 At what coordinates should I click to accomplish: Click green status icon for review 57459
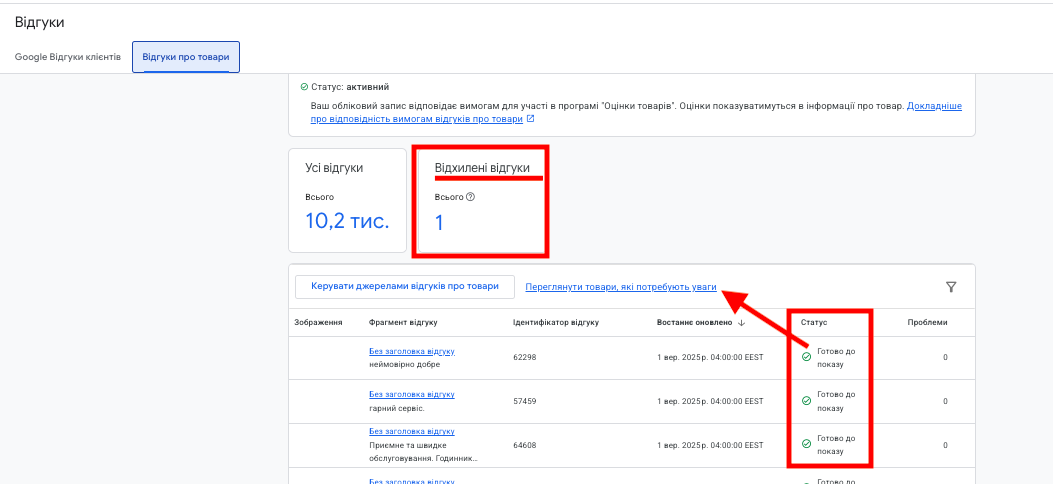click(807, 401)
